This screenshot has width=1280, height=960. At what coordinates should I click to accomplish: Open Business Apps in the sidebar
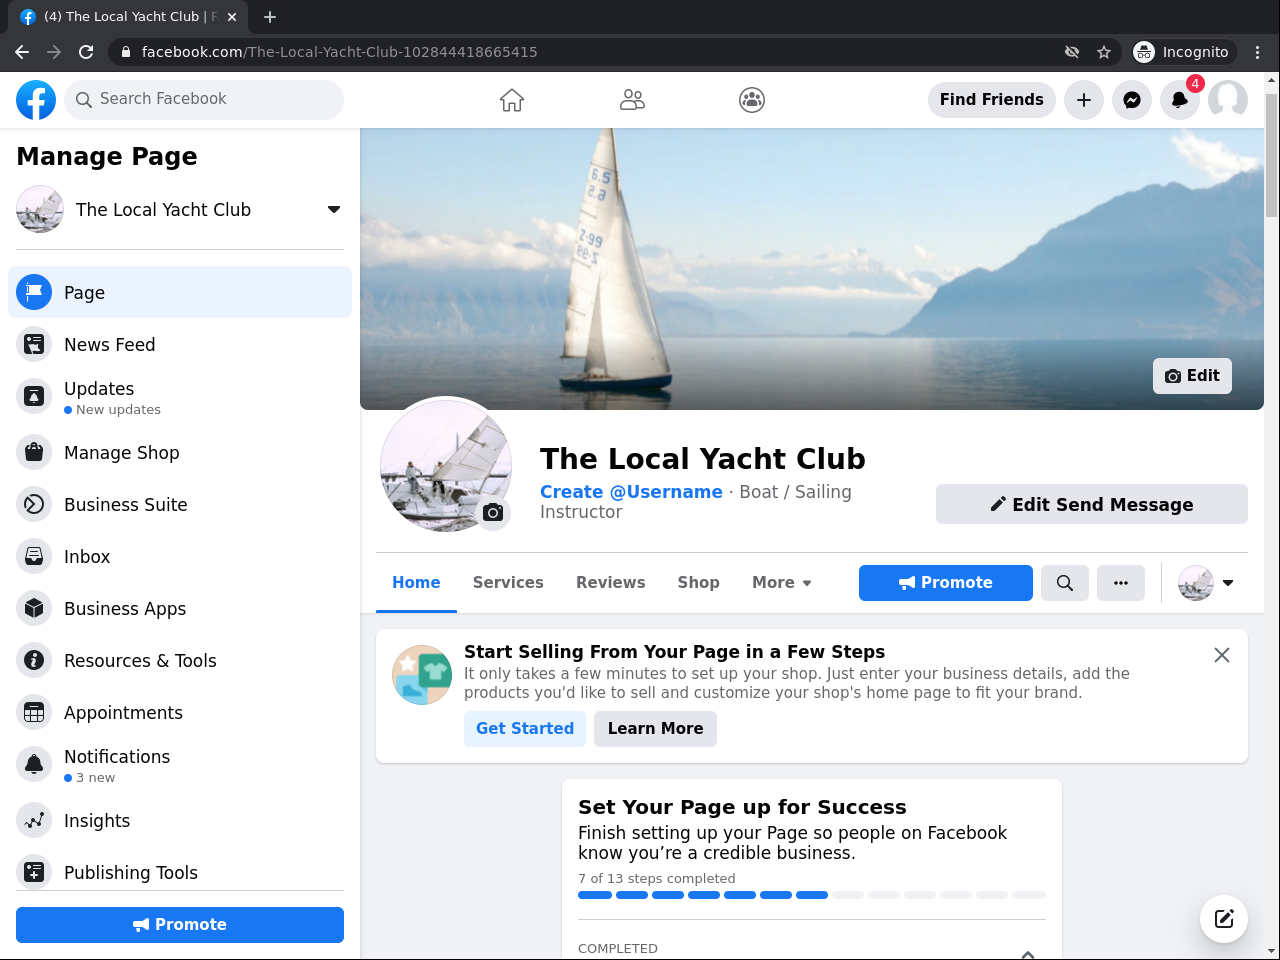tap(180, 608)
